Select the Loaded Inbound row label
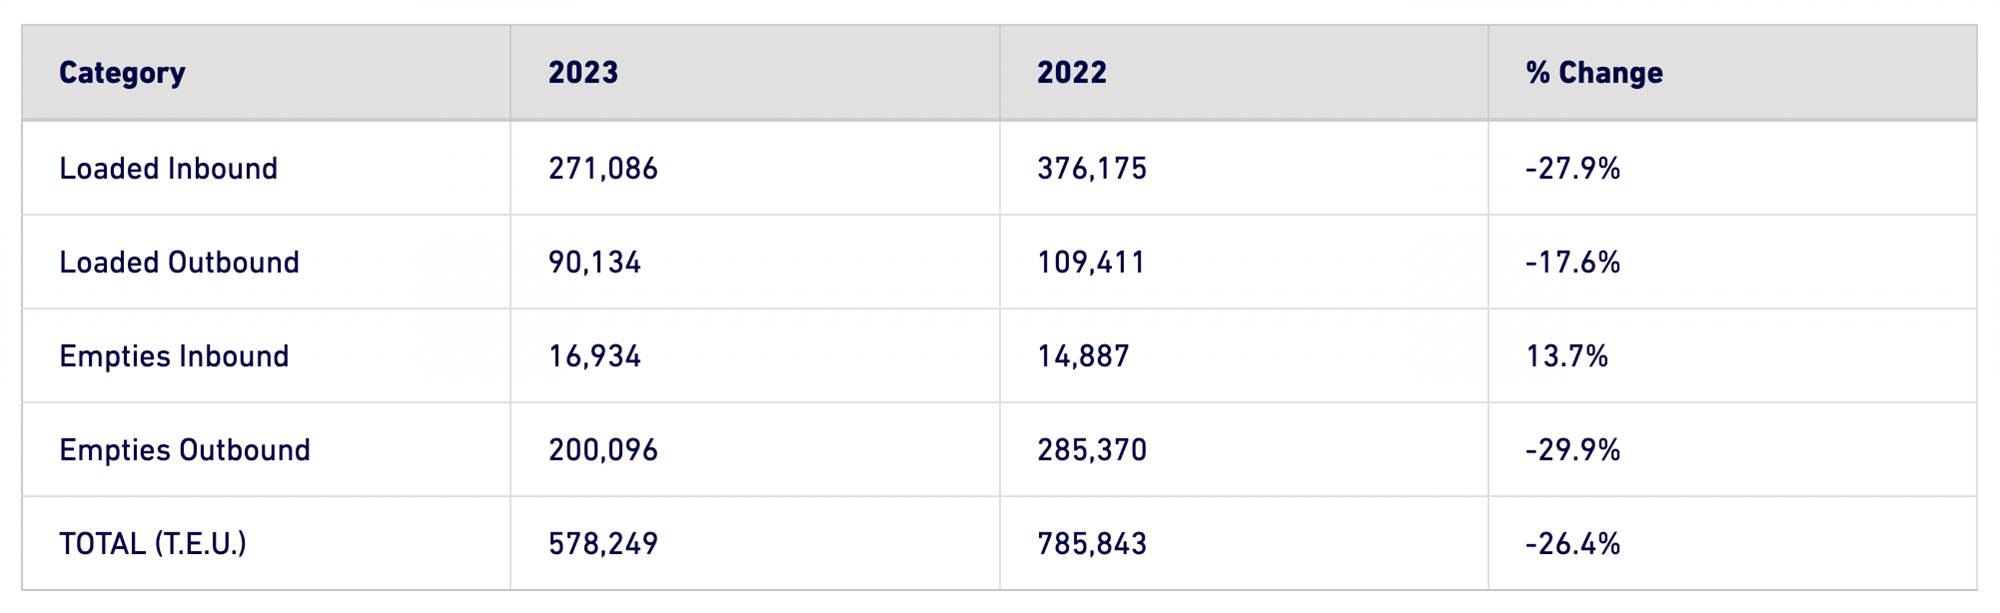Viewport: 2000px width, 613px height. 168,168
